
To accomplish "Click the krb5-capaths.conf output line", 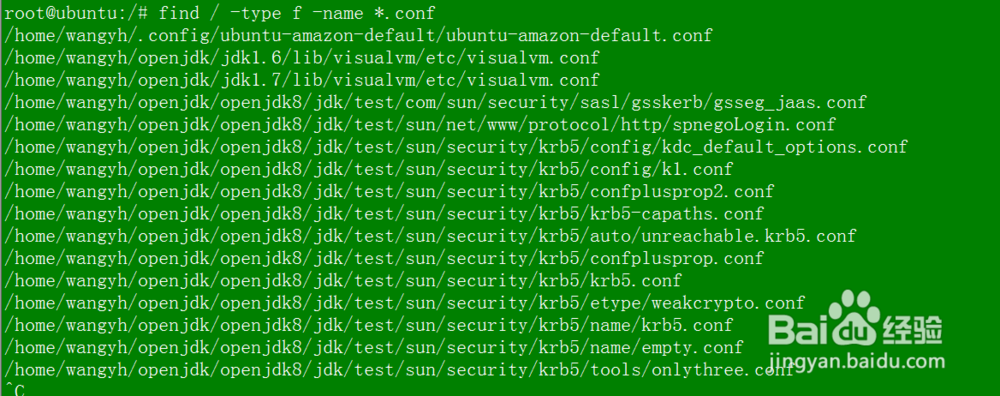I will pyautogui.click(x=383, y=214).
